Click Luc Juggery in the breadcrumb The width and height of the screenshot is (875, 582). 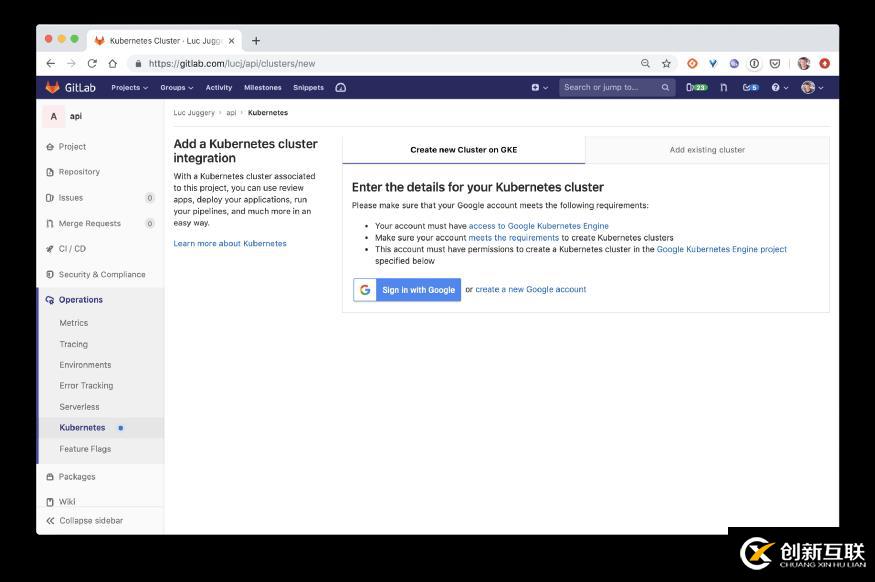coord(194,113)
